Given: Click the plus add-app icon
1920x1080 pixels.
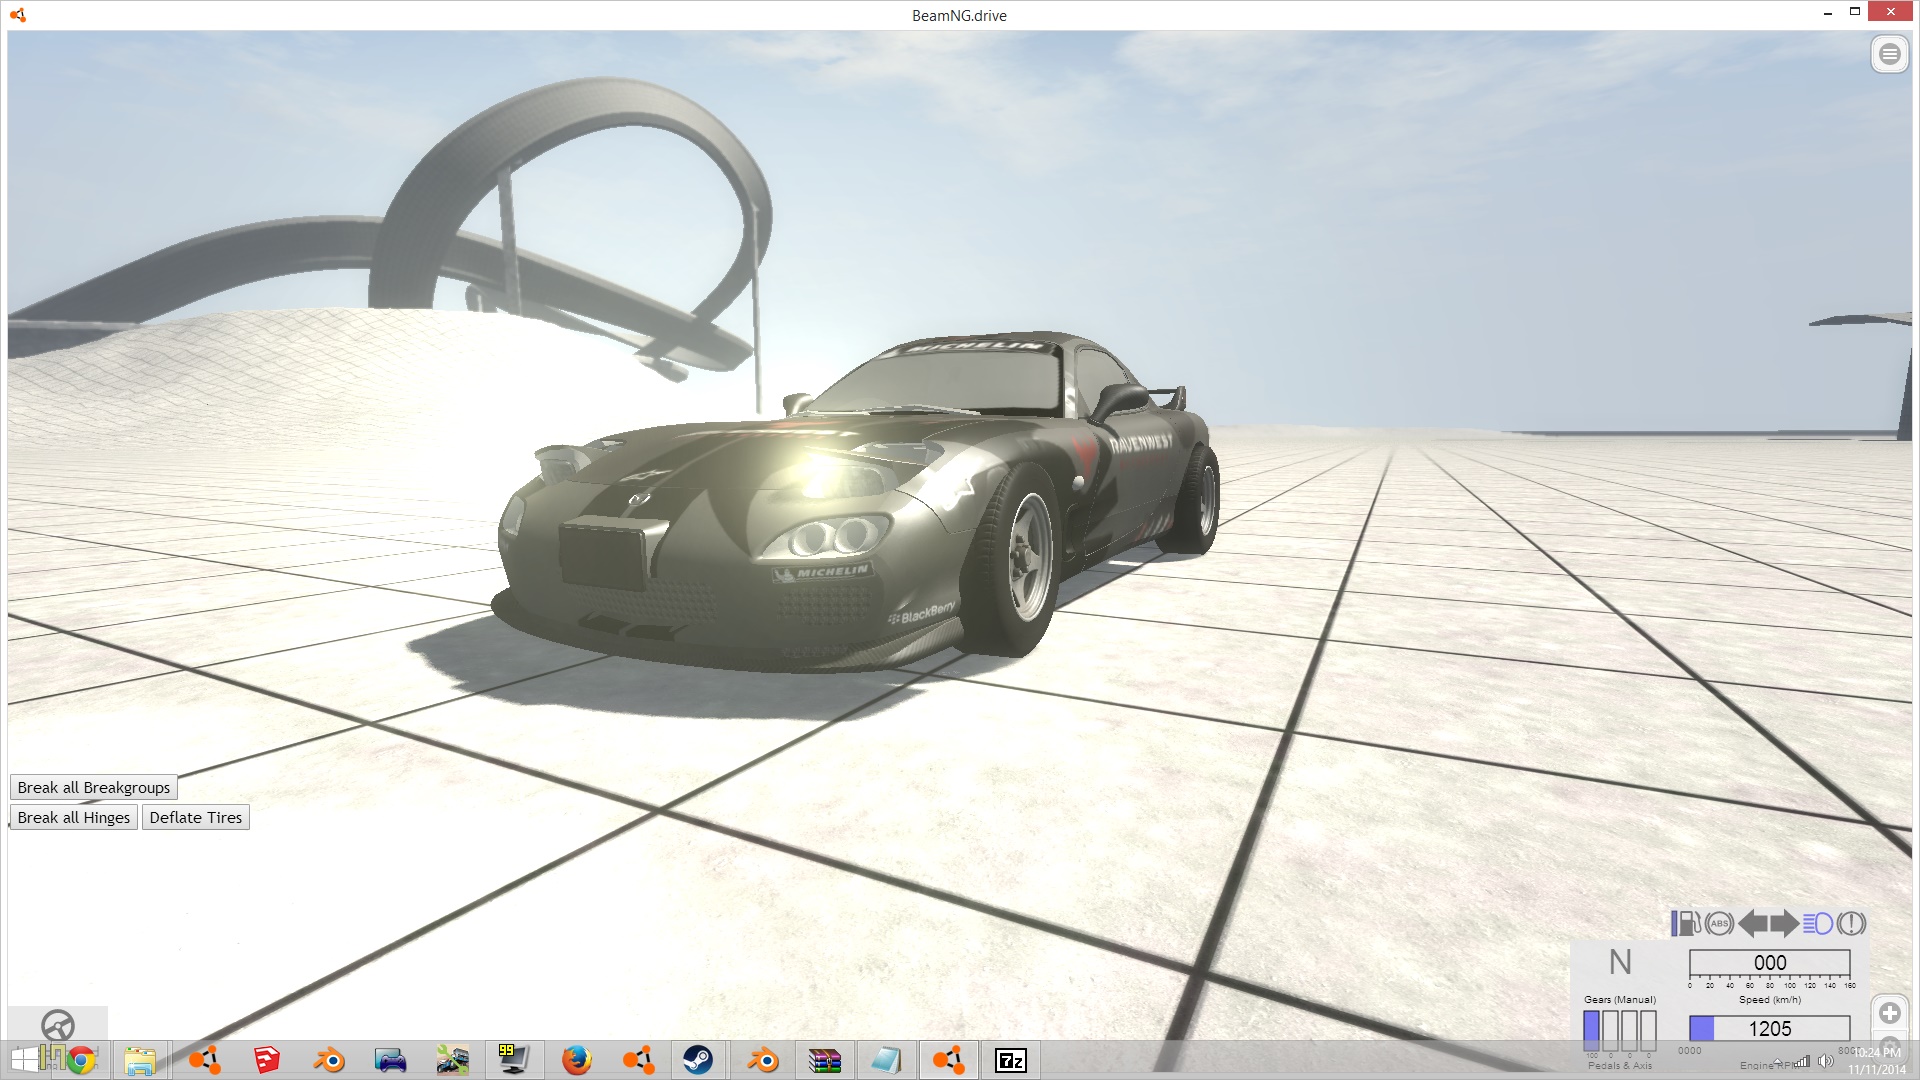Looking at the screenshot, I should tap(1889, 1013).
